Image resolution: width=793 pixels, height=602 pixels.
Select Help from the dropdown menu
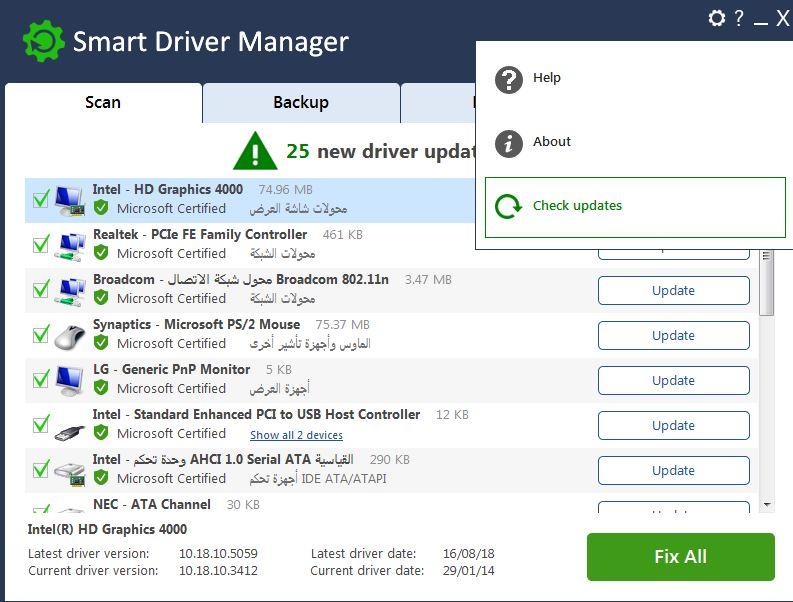[x=635, y=79]
